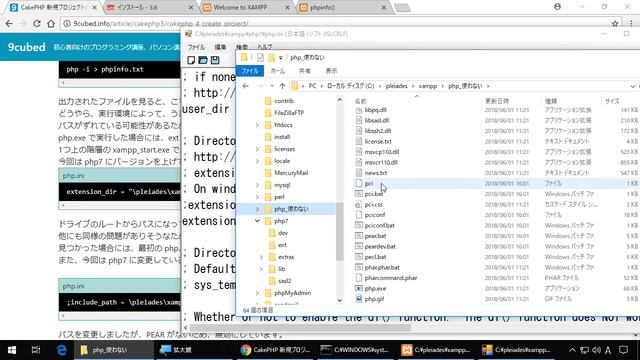640x360 pixels.
Task: Click the ローカル ディスク (C:) breadcrumb
Action: click(351, 86)
